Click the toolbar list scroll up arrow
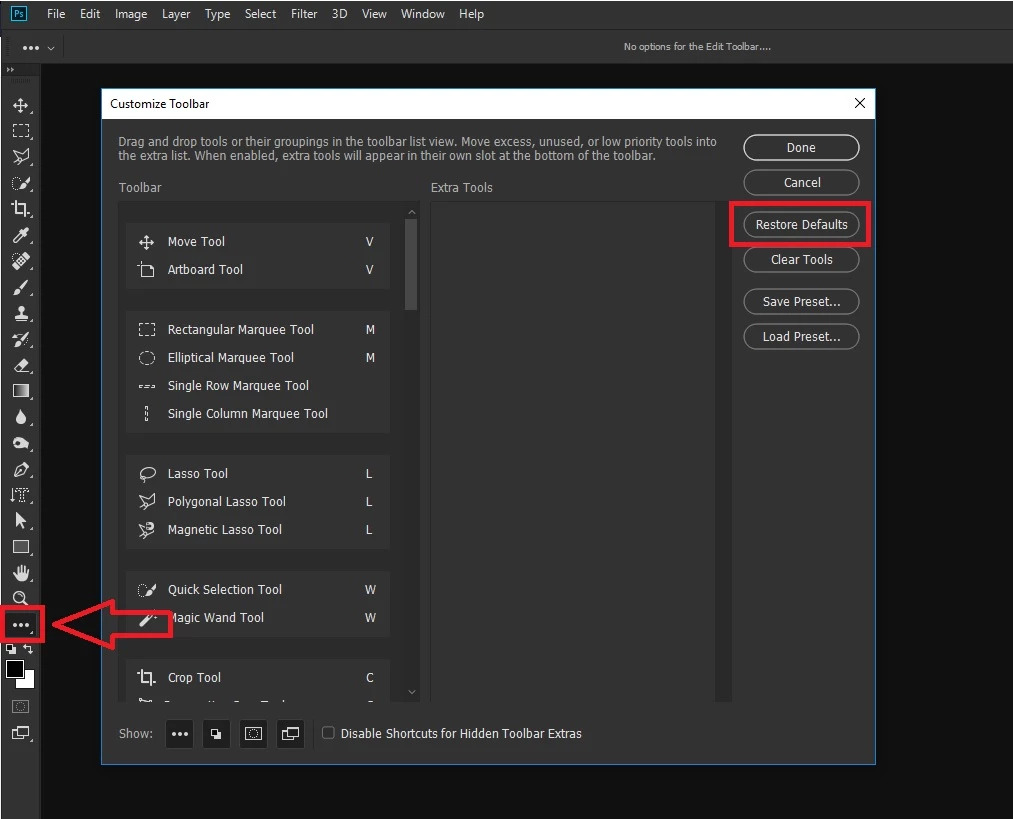The width and height of the screenshot is (1013, 819). (412, 213)
